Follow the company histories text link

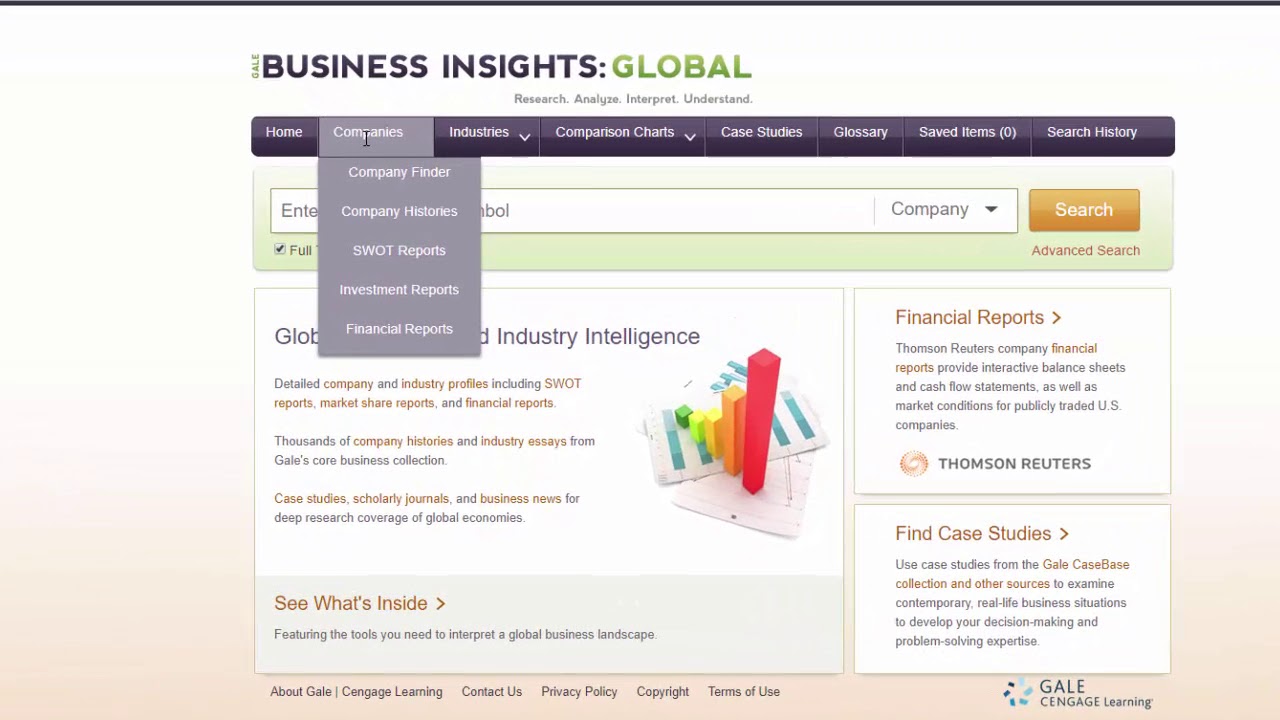pos(403,441)
